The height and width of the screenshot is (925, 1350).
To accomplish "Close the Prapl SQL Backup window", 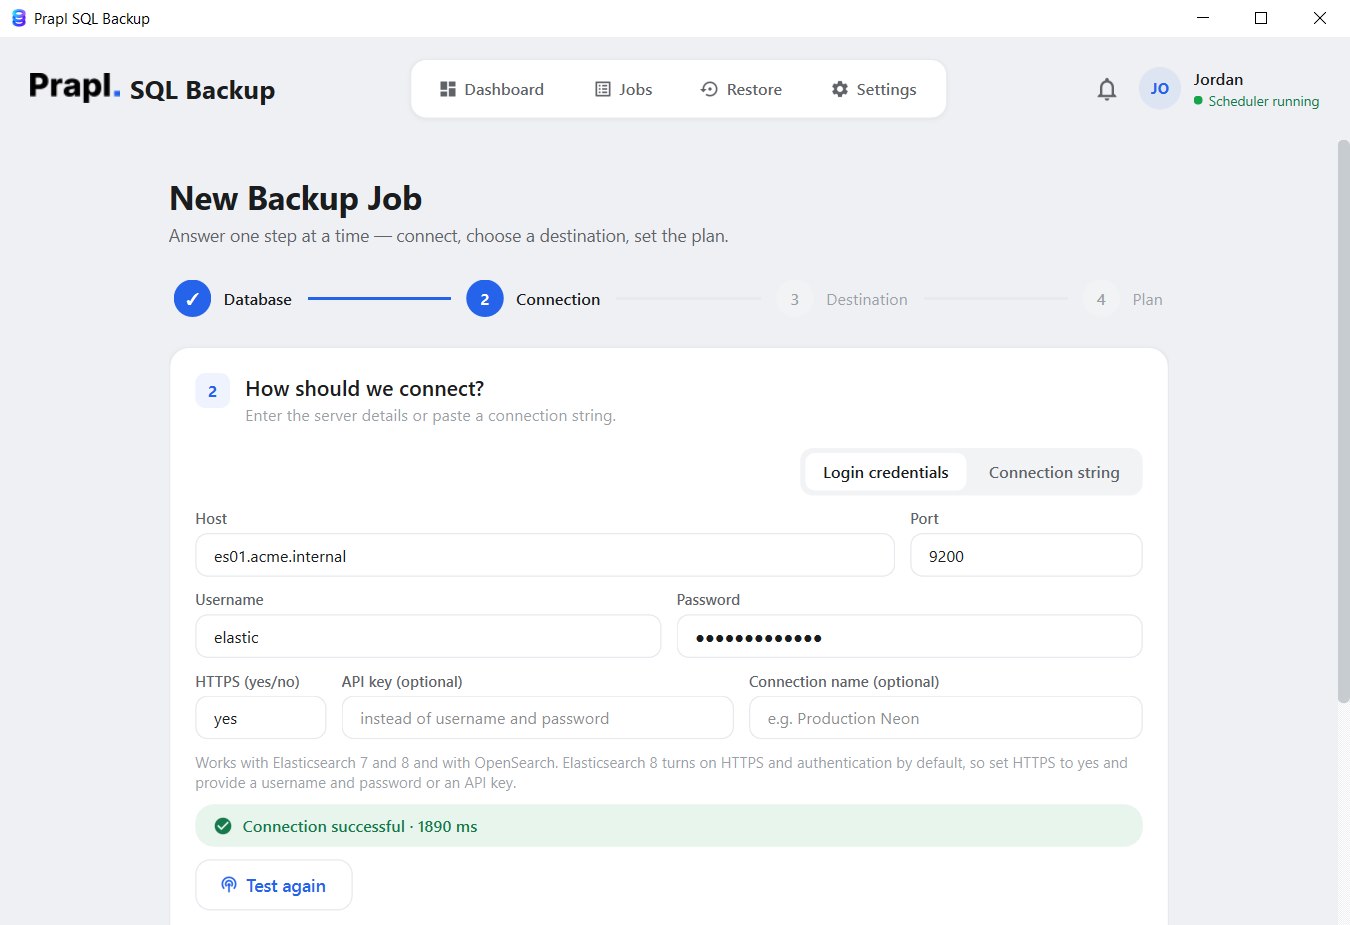I will click(1320, 18).
